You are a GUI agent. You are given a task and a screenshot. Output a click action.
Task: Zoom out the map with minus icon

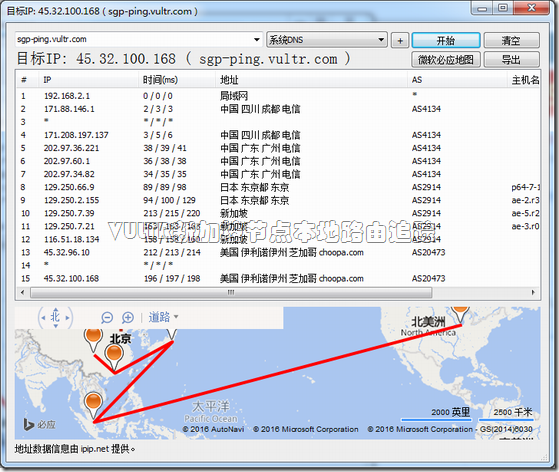(107, 317)
